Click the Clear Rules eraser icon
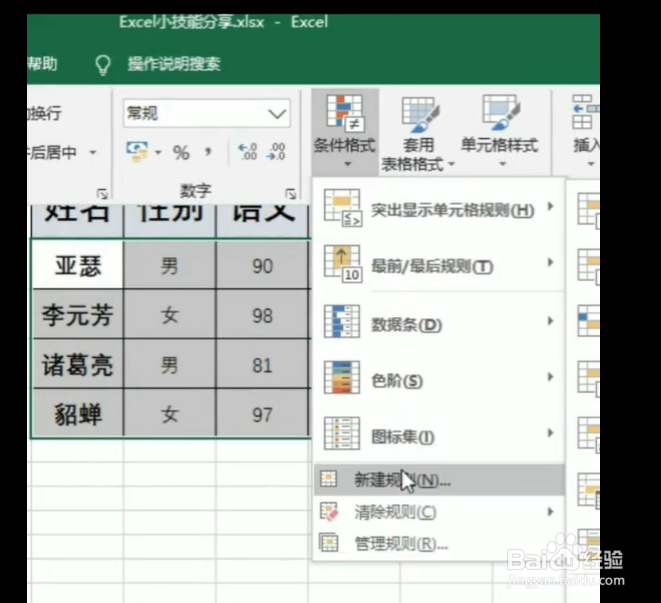This screenshot has width=661, height=603. tap(329, 511)
